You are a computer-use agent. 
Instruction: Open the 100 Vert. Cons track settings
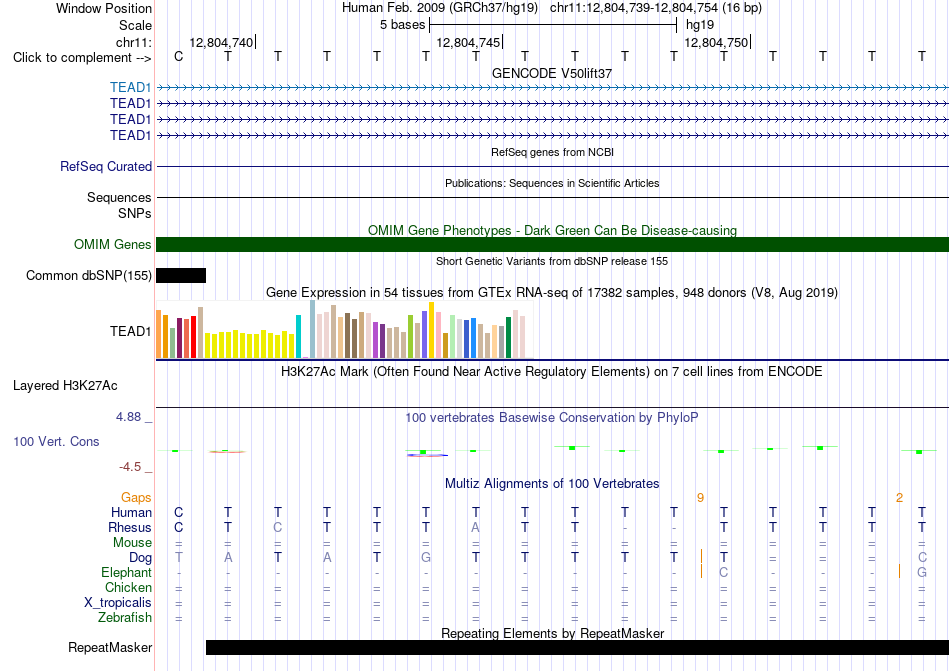56,441
